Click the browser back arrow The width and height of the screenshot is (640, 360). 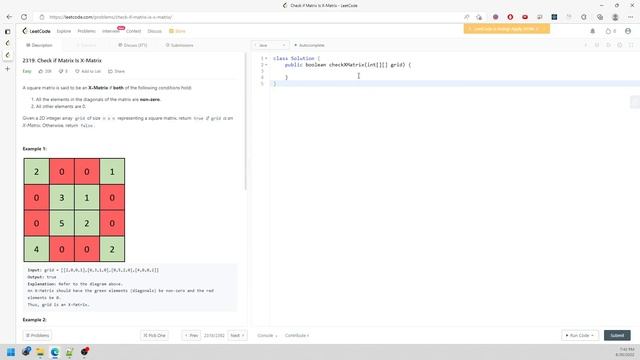click(x=9, y=17)
